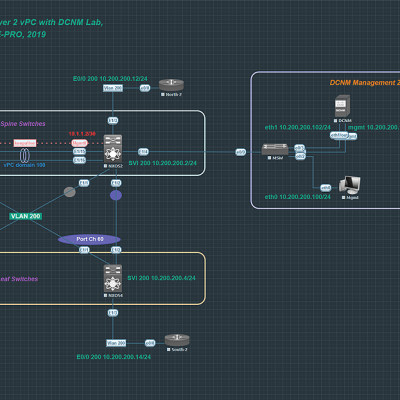Click the Leaf Switches label
The image size is (400, 400).
(19, 279)
